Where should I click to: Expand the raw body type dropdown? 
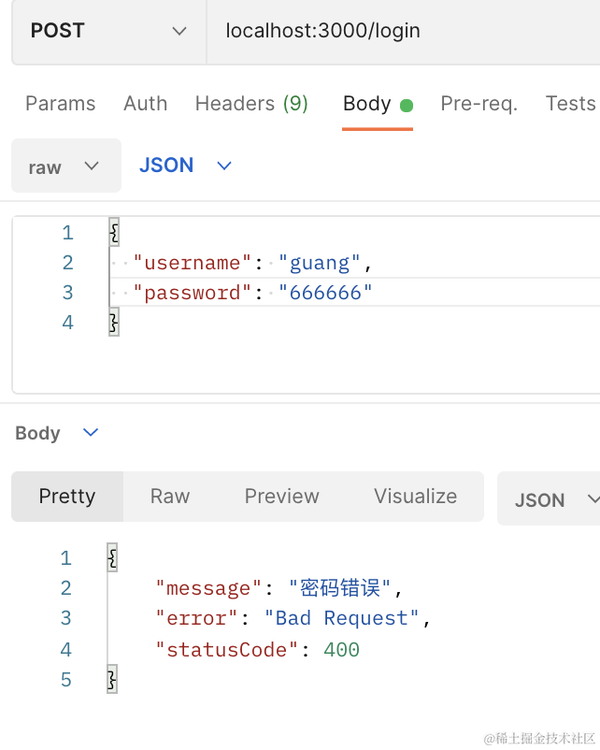(65, 167)
